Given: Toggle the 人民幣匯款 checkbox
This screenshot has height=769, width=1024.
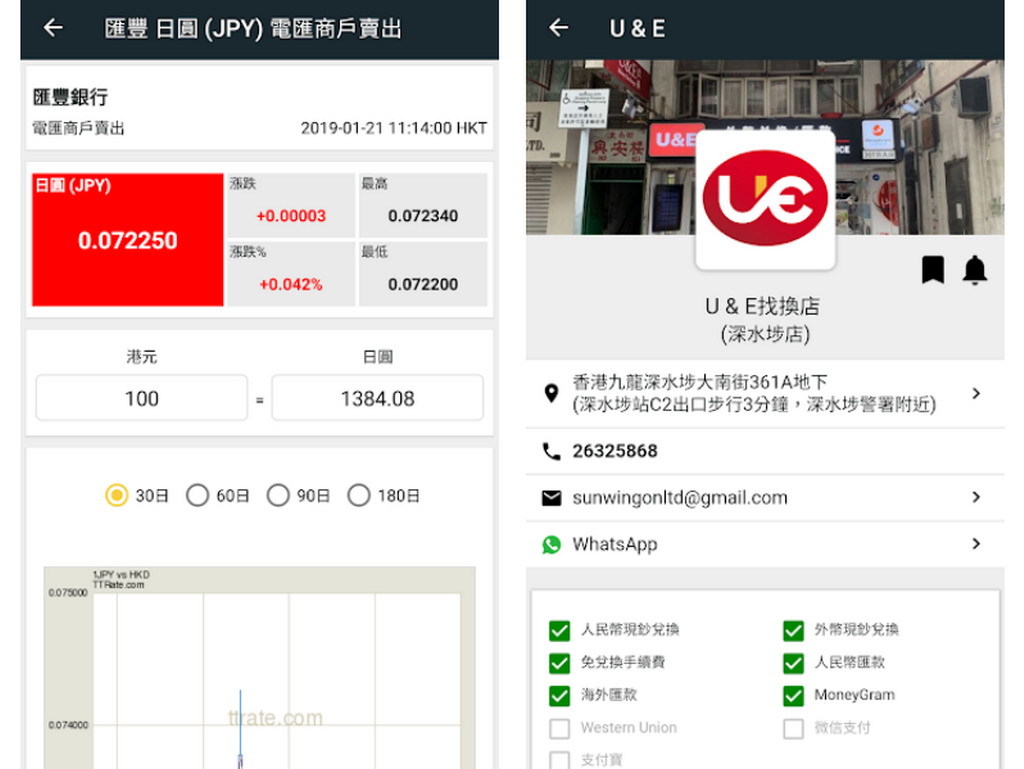Looking at the screenshot, I should [793, 663].
